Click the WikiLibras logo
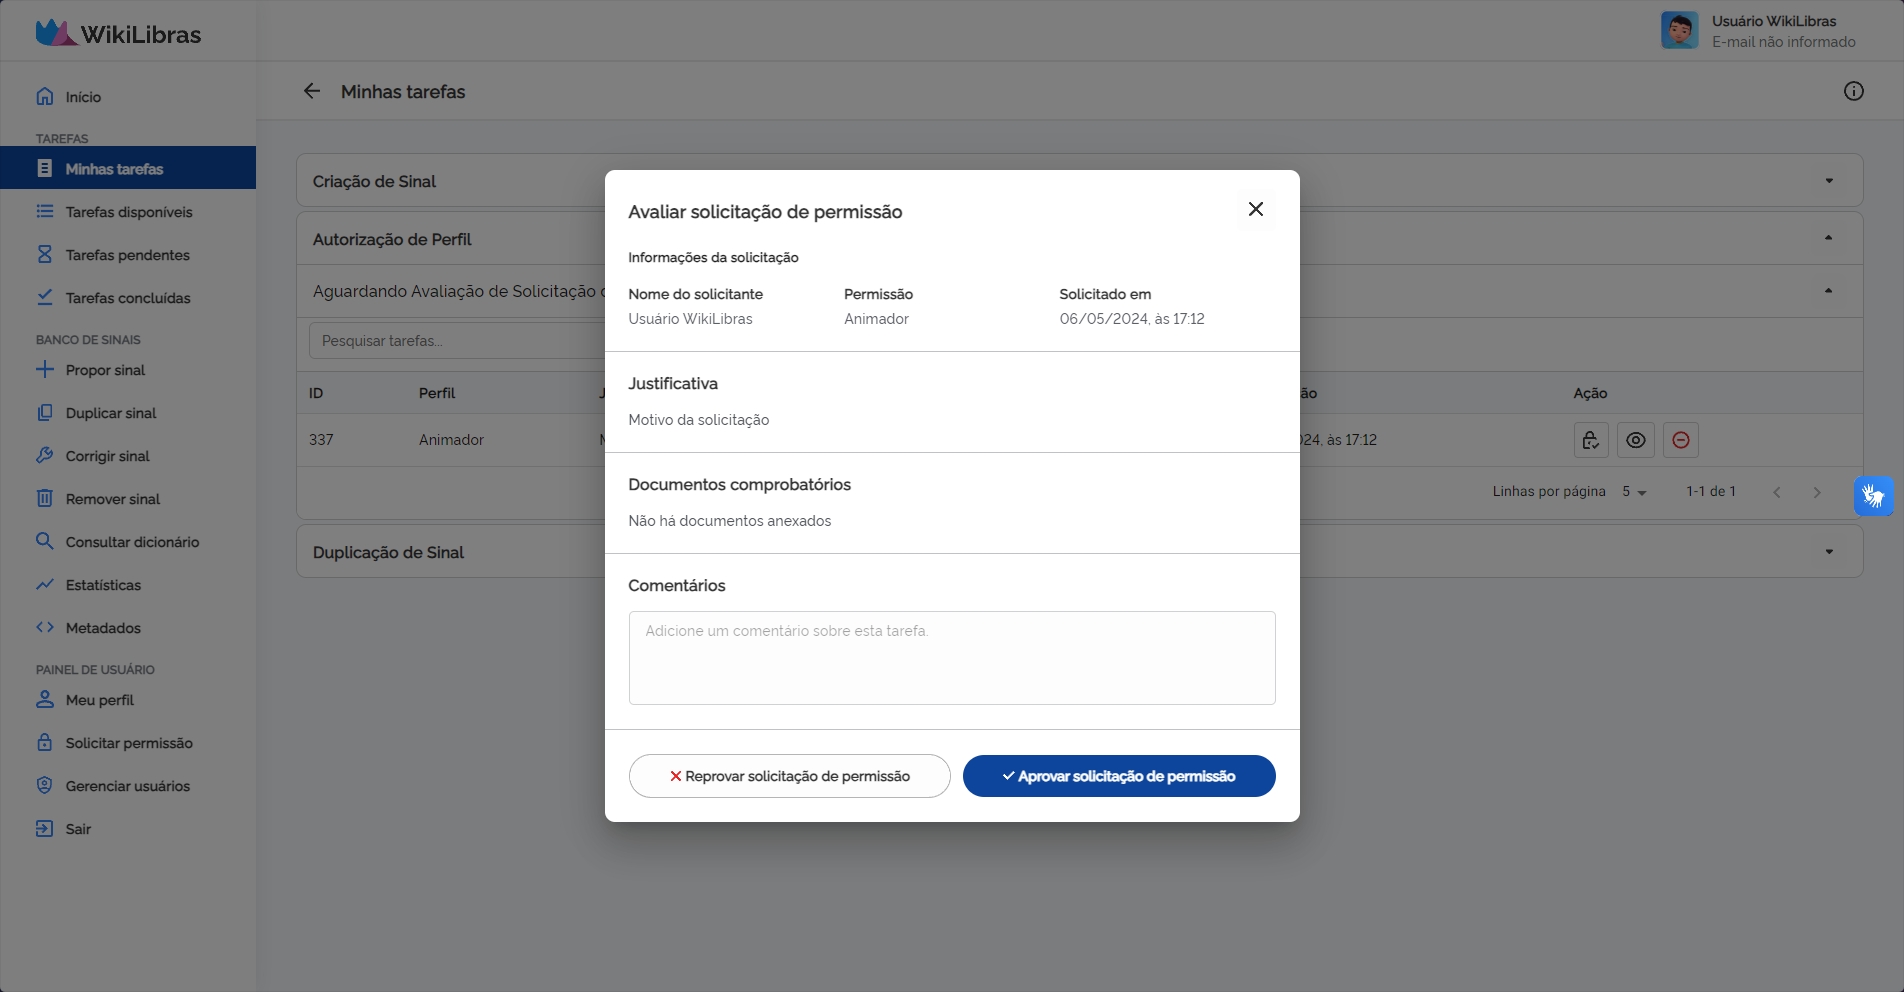Image resolution: width=1904 pixels, height=992 pixels. (118, 33)
